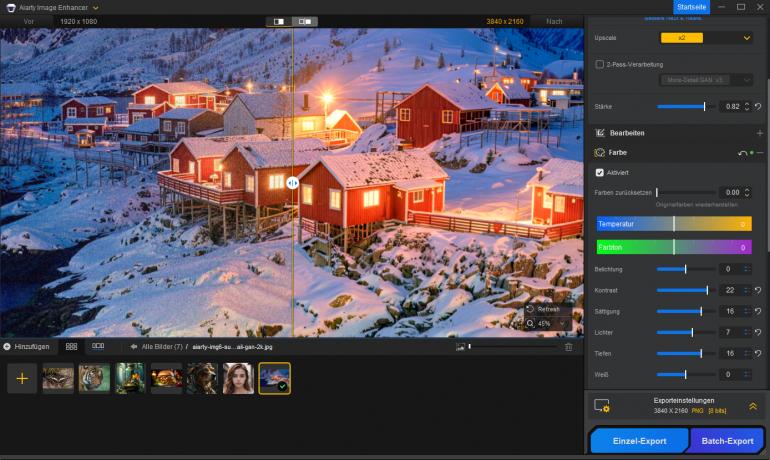Image resolution: width=770 pixels, height=460 pixels.
Task: Select the burger thumbnail
Action: (166, 379)
